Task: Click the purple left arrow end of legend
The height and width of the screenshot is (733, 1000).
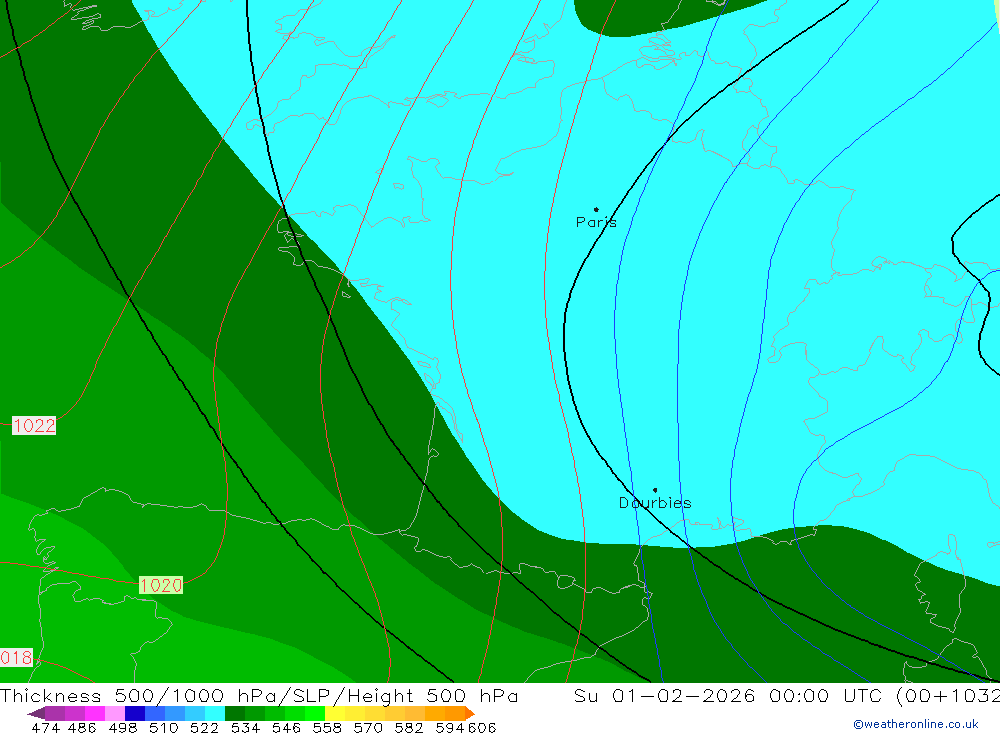Action: tap(36, 713)
